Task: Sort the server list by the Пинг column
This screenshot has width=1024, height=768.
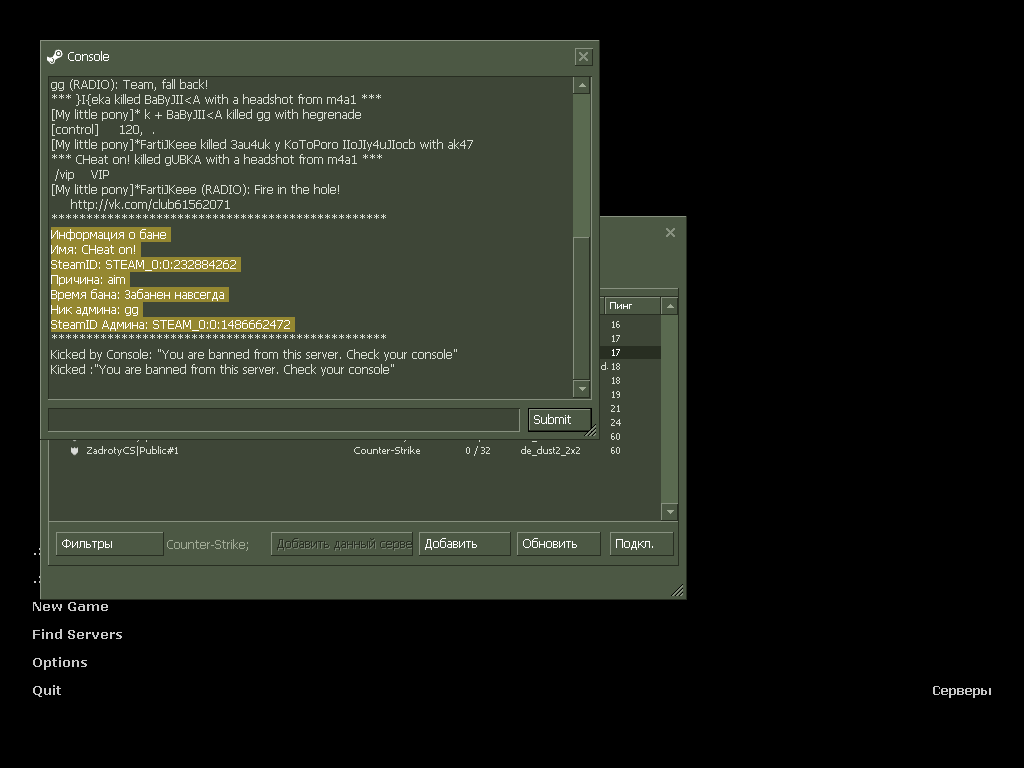Action: point(632,306)
